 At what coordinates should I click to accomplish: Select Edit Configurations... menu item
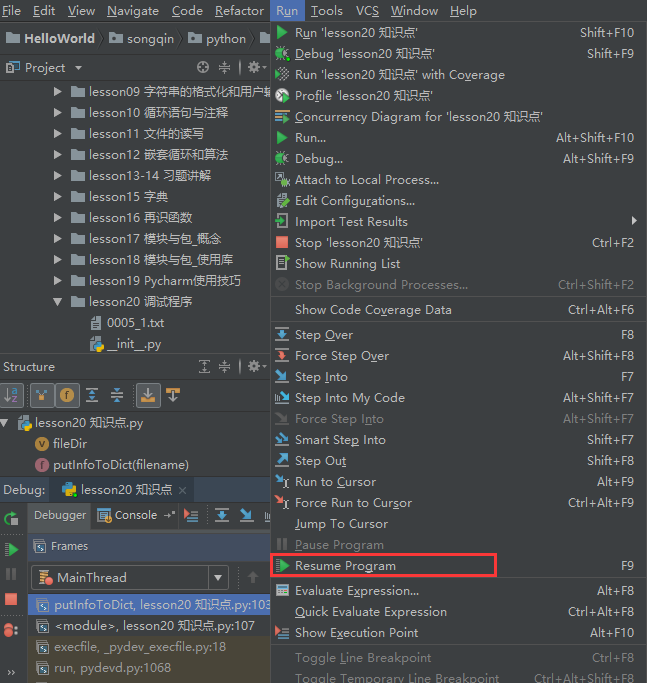[458, 201]
